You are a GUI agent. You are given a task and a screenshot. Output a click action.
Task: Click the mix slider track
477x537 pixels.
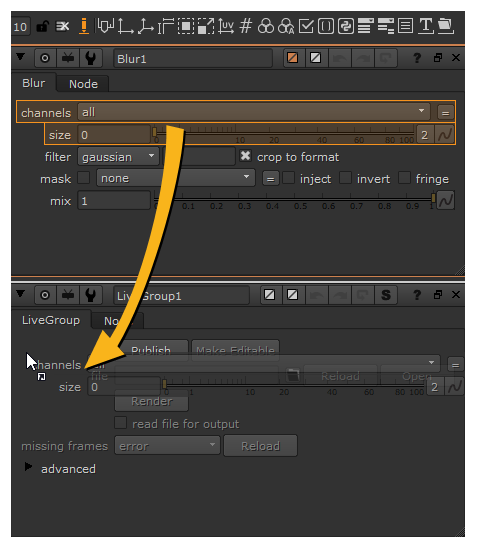[x=294, y=199]
